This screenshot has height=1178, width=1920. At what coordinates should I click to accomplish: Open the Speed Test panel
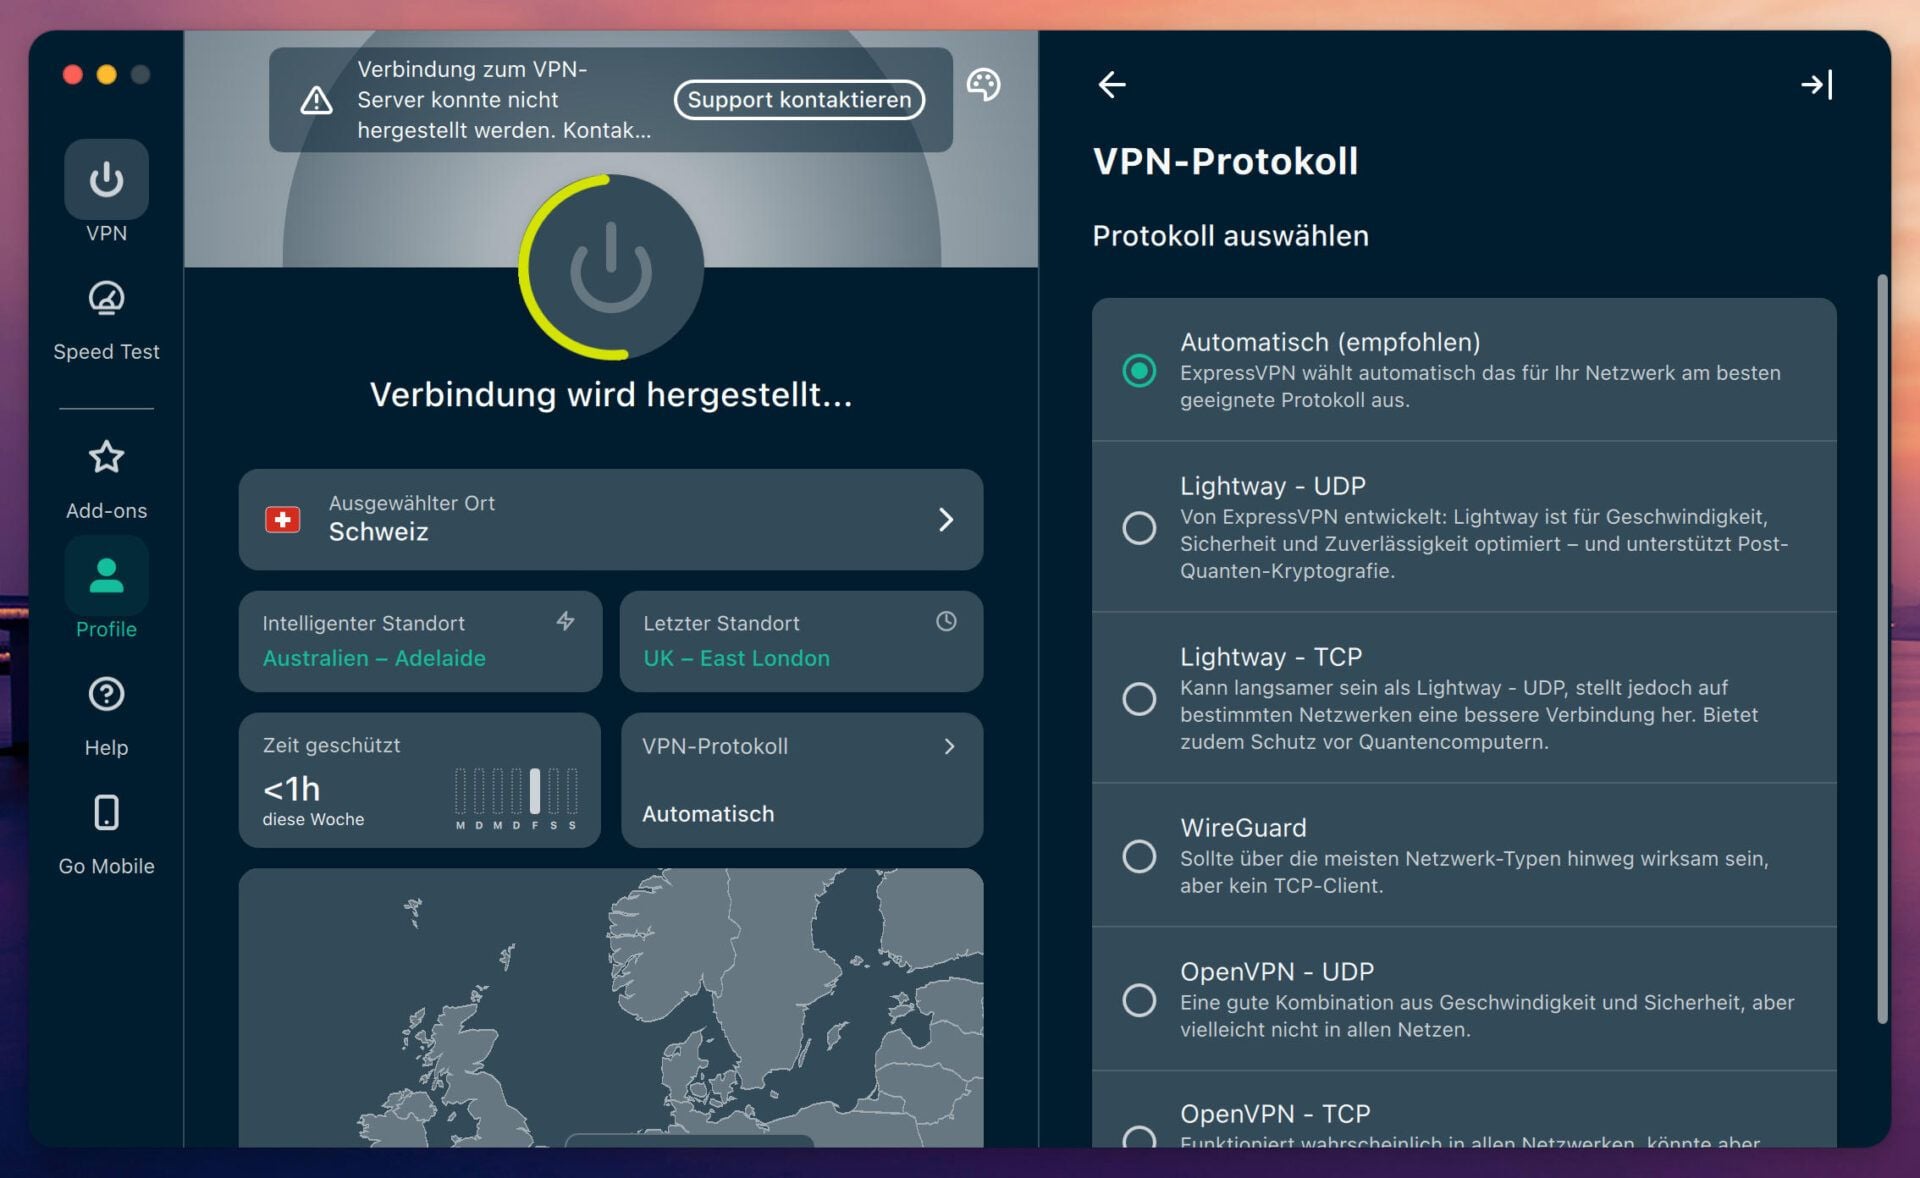105,299
